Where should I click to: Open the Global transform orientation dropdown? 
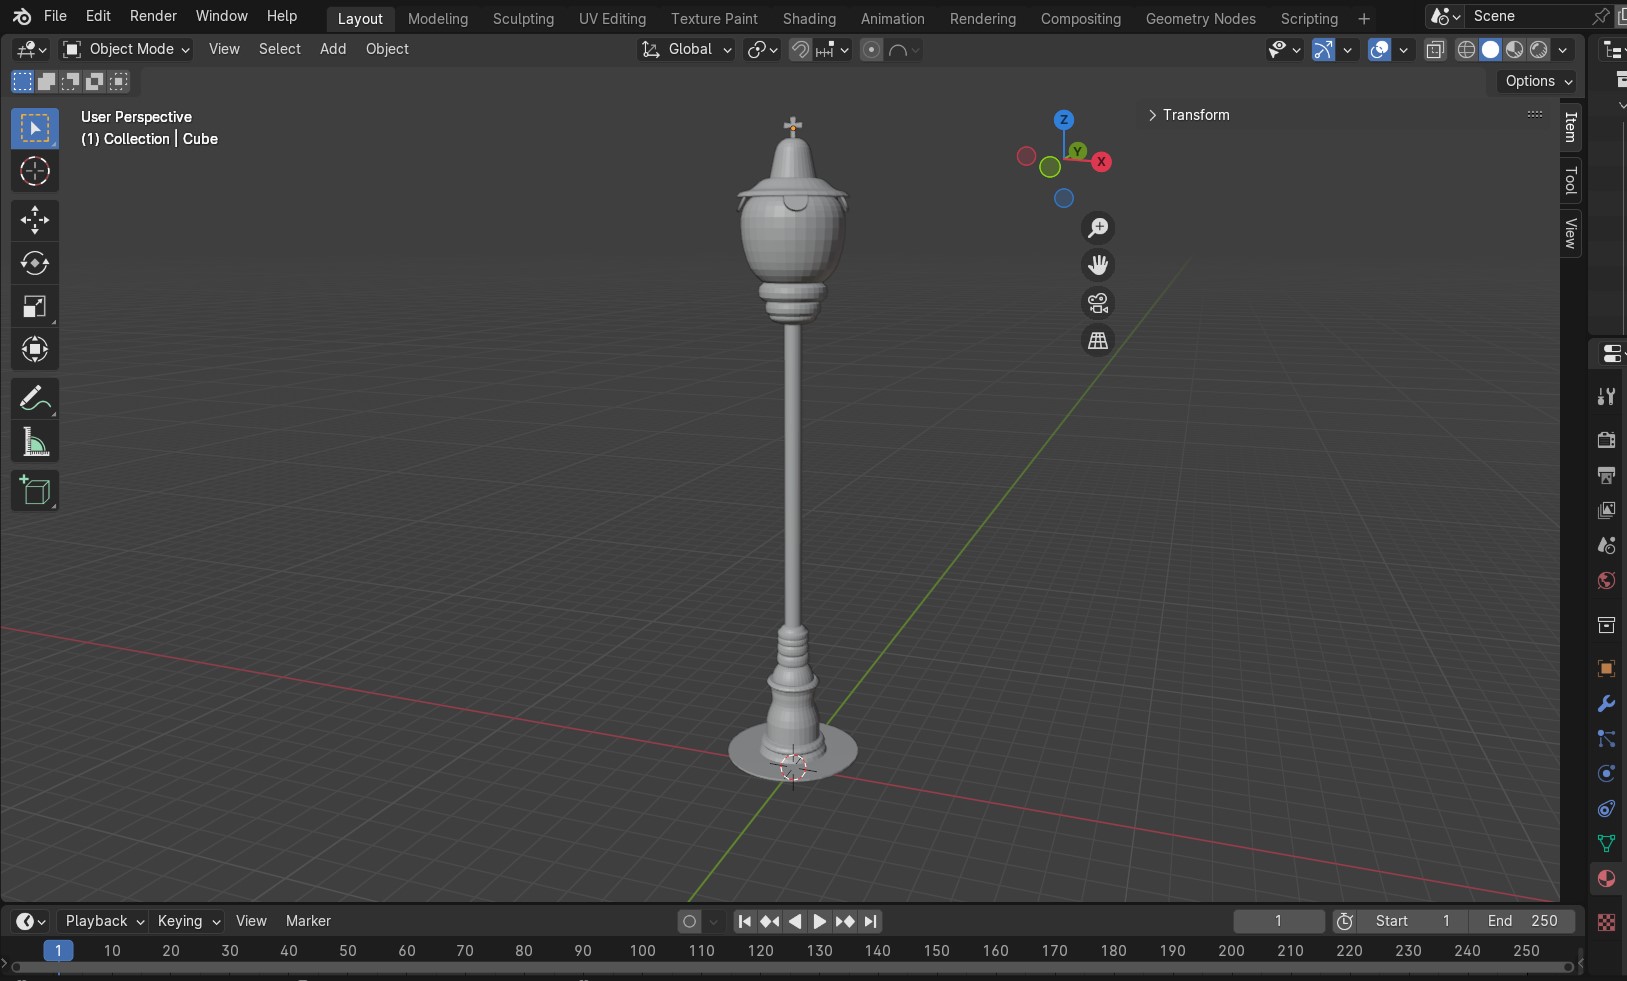tap(686, 49)
